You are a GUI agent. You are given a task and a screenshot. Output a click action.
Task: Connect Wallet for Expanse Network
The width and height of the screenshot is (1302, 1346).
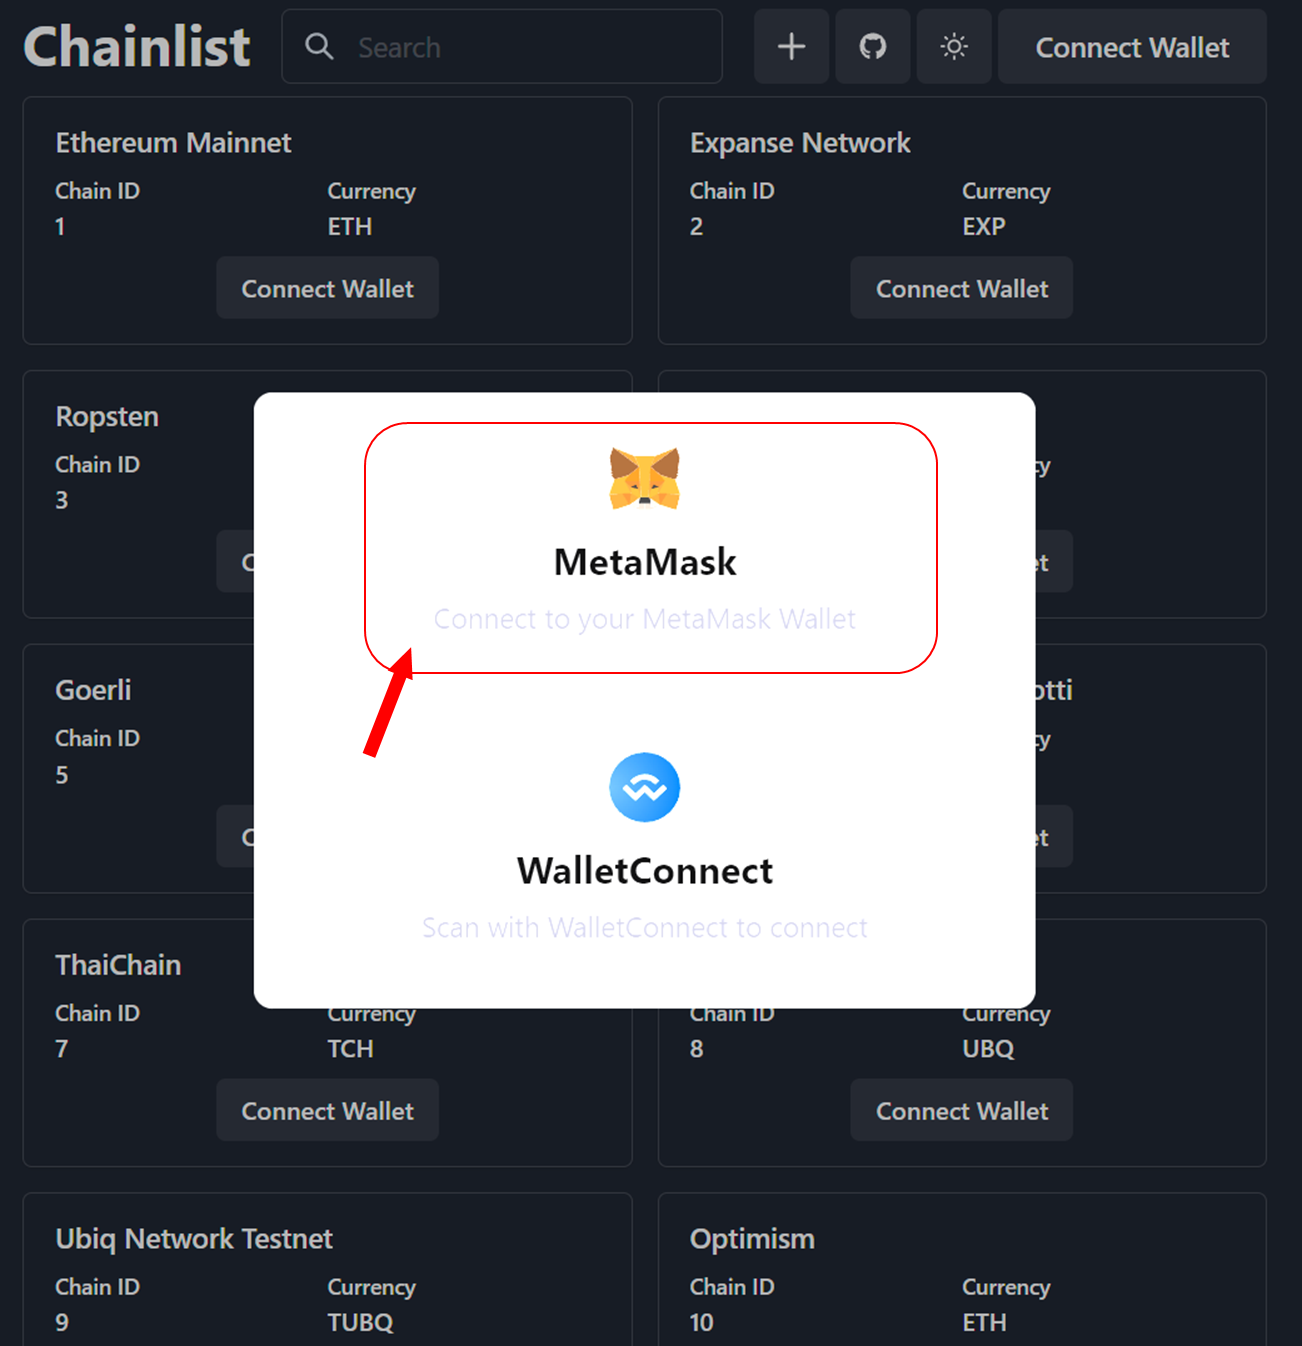tap(962, 288)
